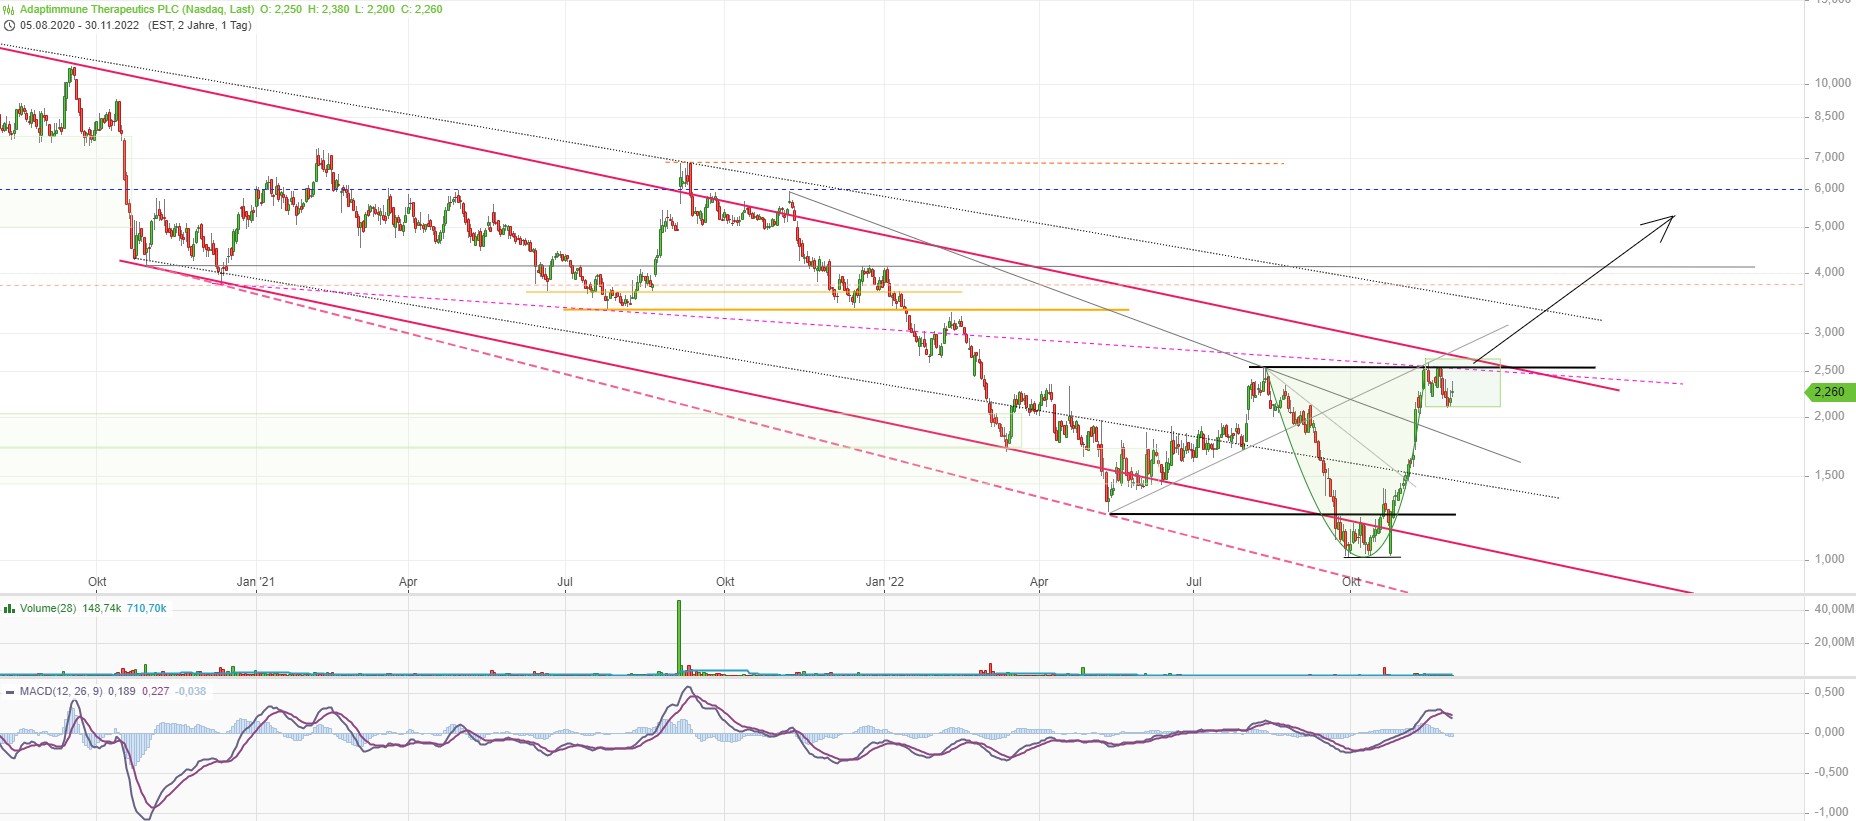Click the 10,000 price axis label
Viewport: 1856px width, 821px height.
[x=1833, y=83]
